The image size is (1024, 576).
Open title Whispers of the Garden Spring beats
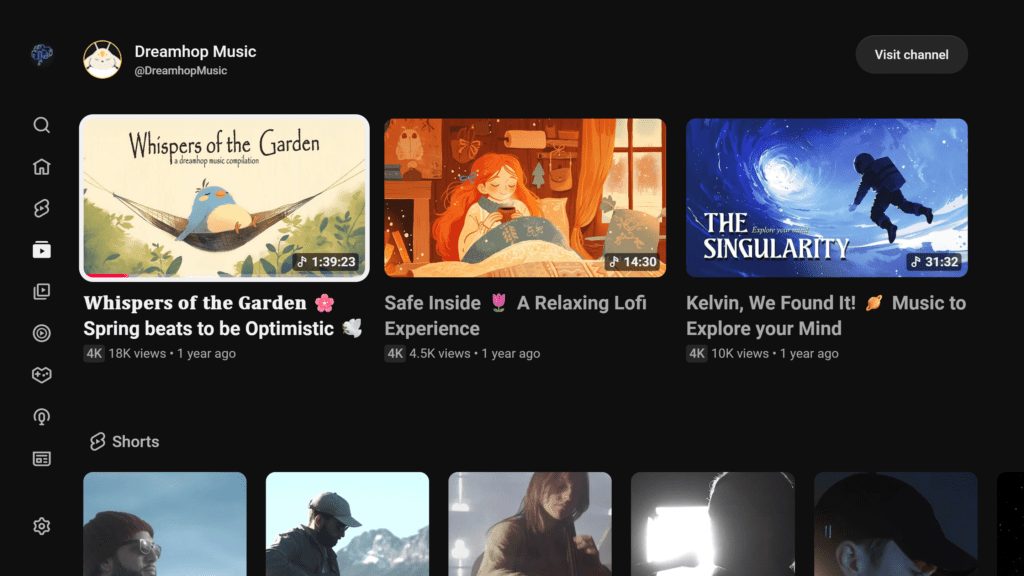(222, 315)
